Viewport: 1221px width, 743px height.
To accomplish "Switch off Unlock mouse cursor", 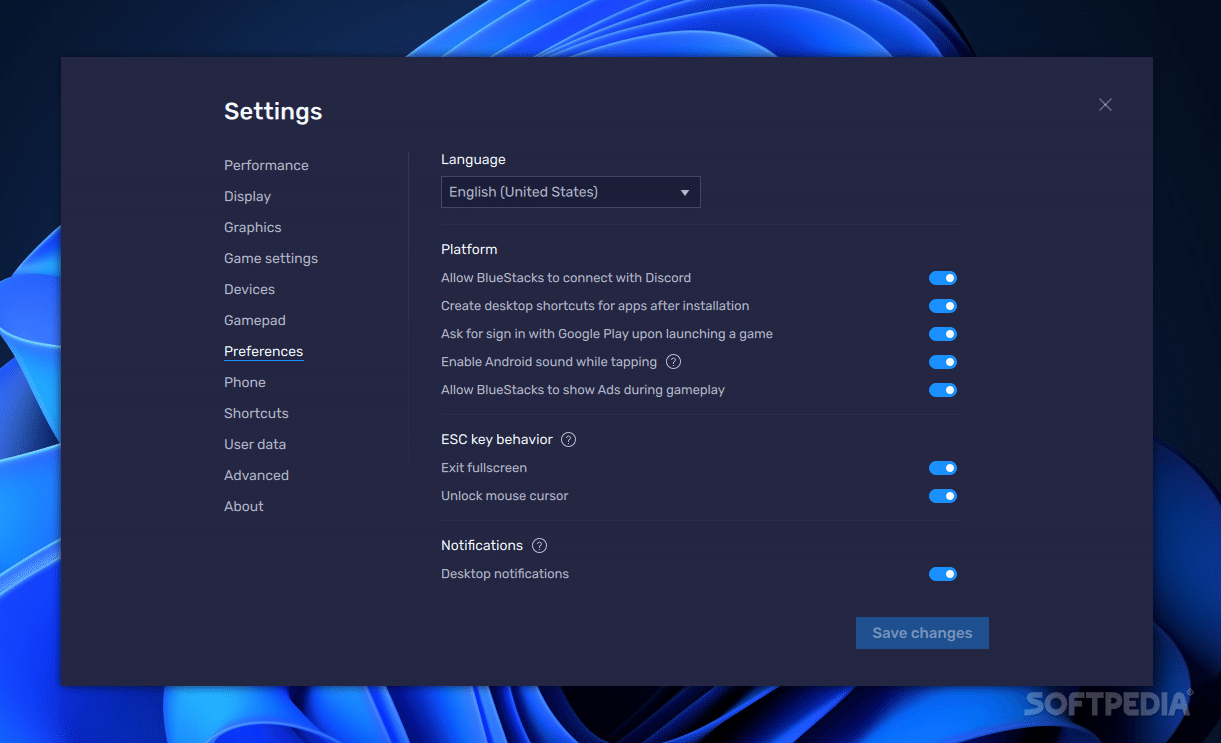I will [x=943, y=496].
